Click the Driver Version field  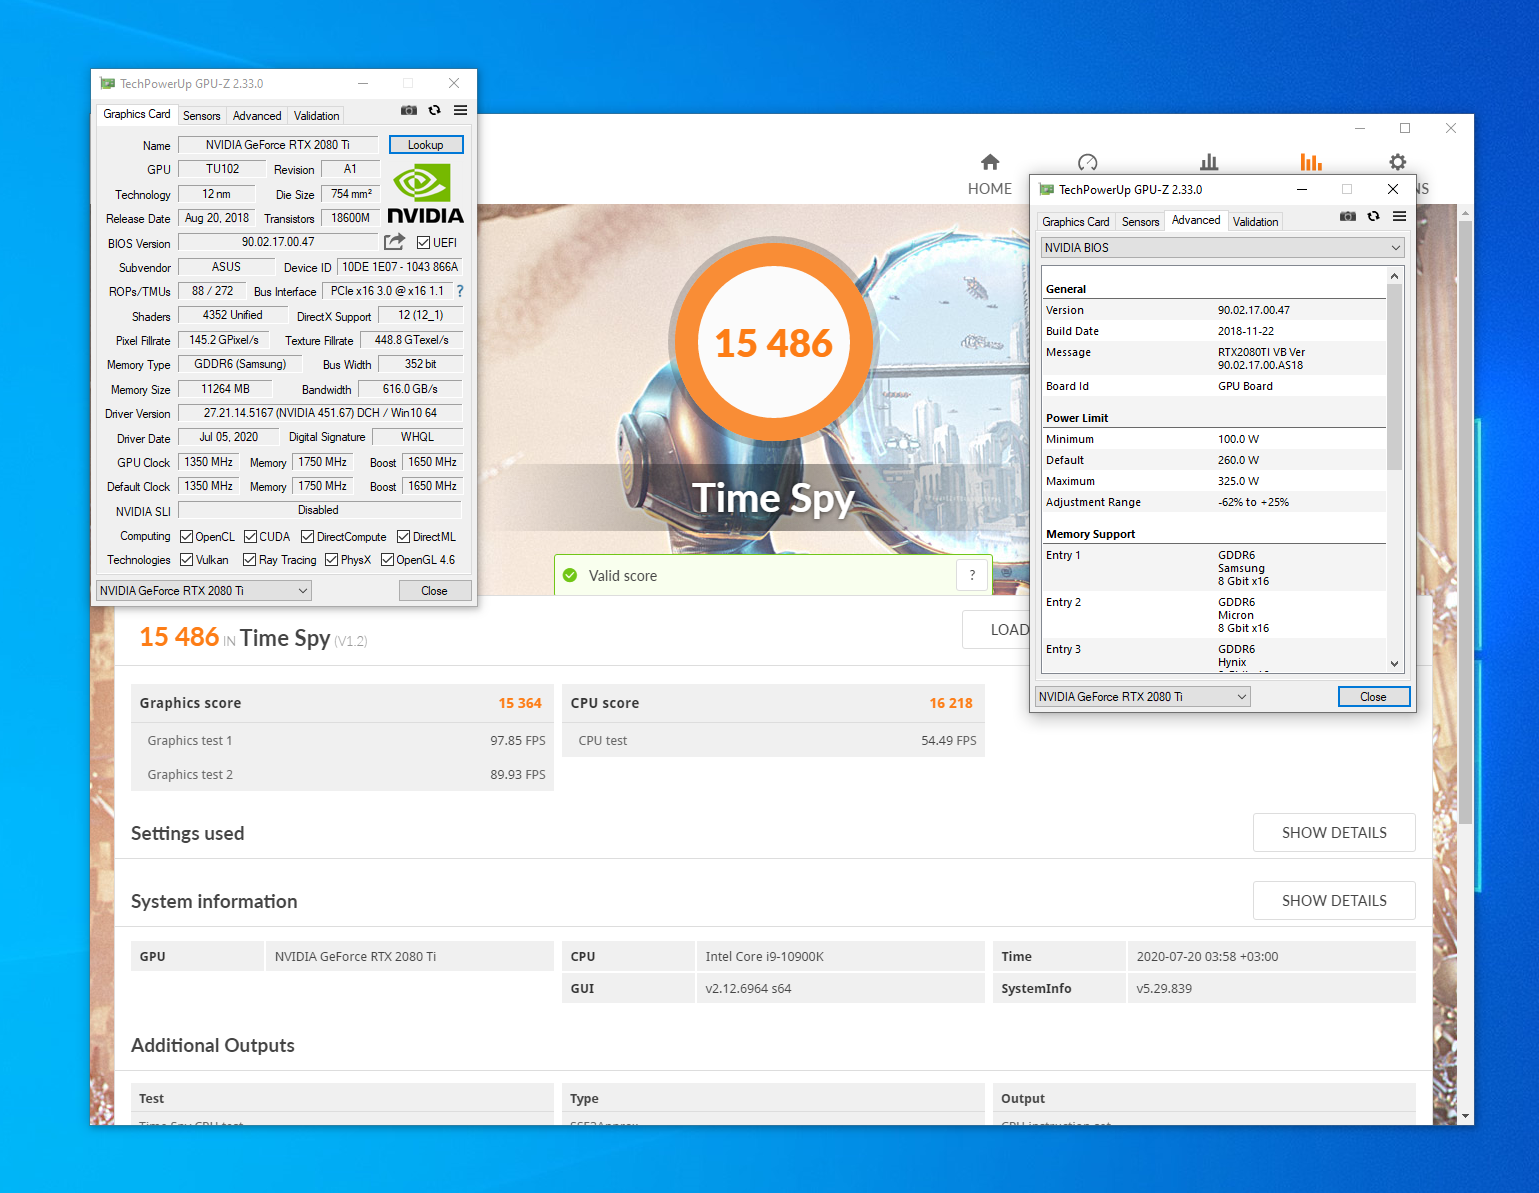point(320,413)
